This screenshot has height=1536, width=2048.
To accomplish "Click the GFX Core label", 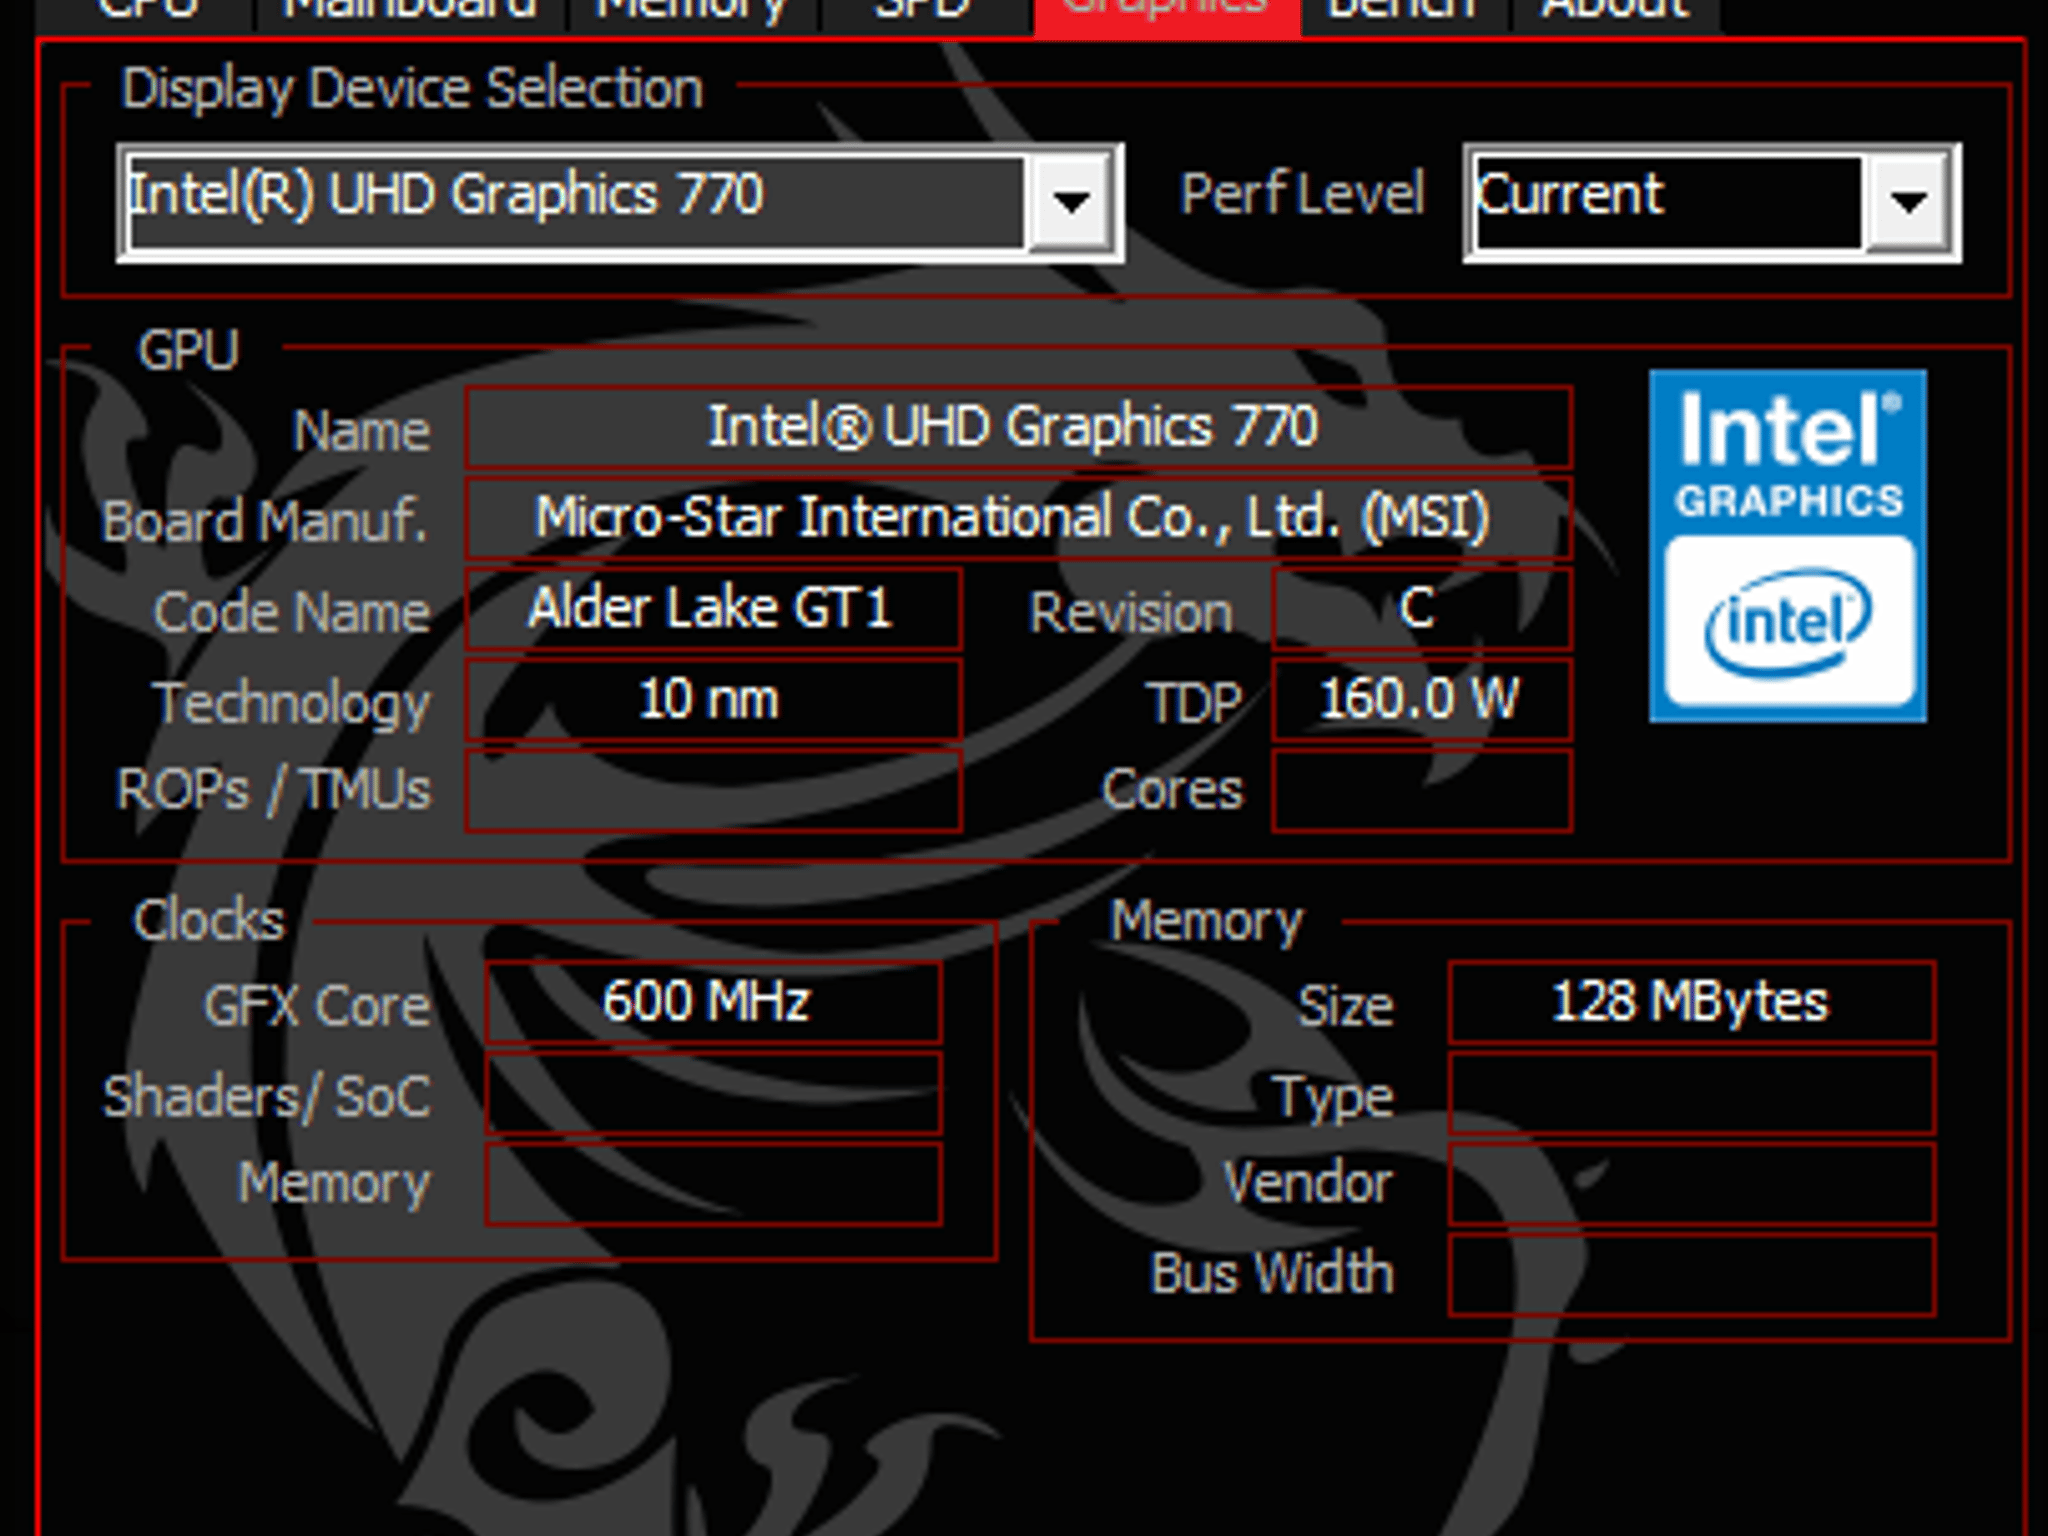I will click(317, 1005).
